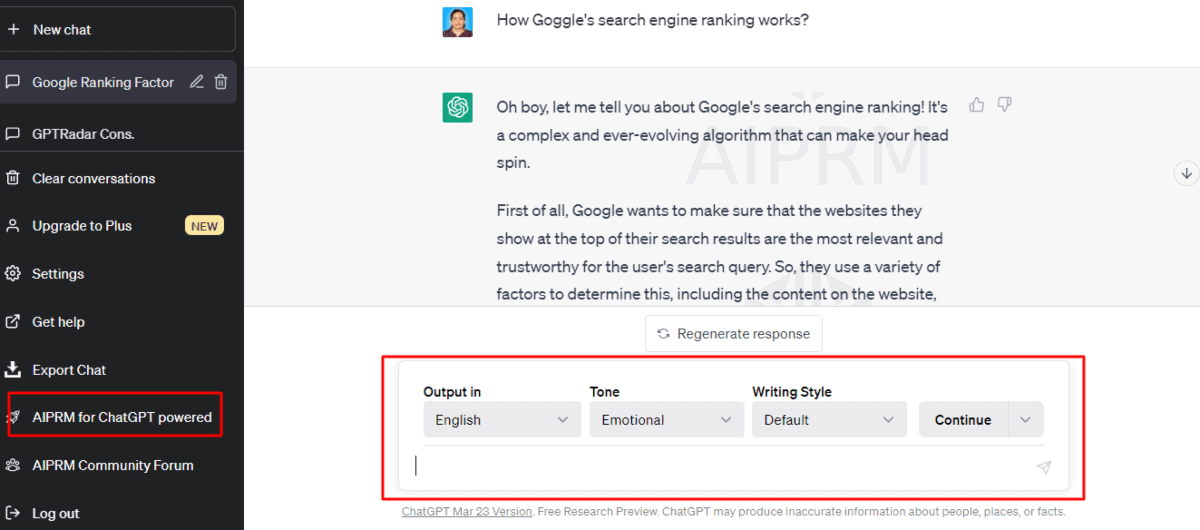This screenshot has width=1200, height=530.
Task: Click Regenerate response button
Action: click(x=733, y=334)
